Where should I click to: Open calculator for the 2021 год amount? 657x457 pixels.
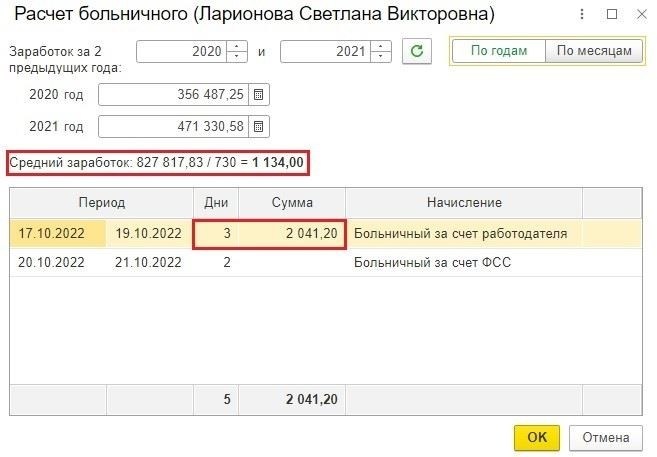258,127
